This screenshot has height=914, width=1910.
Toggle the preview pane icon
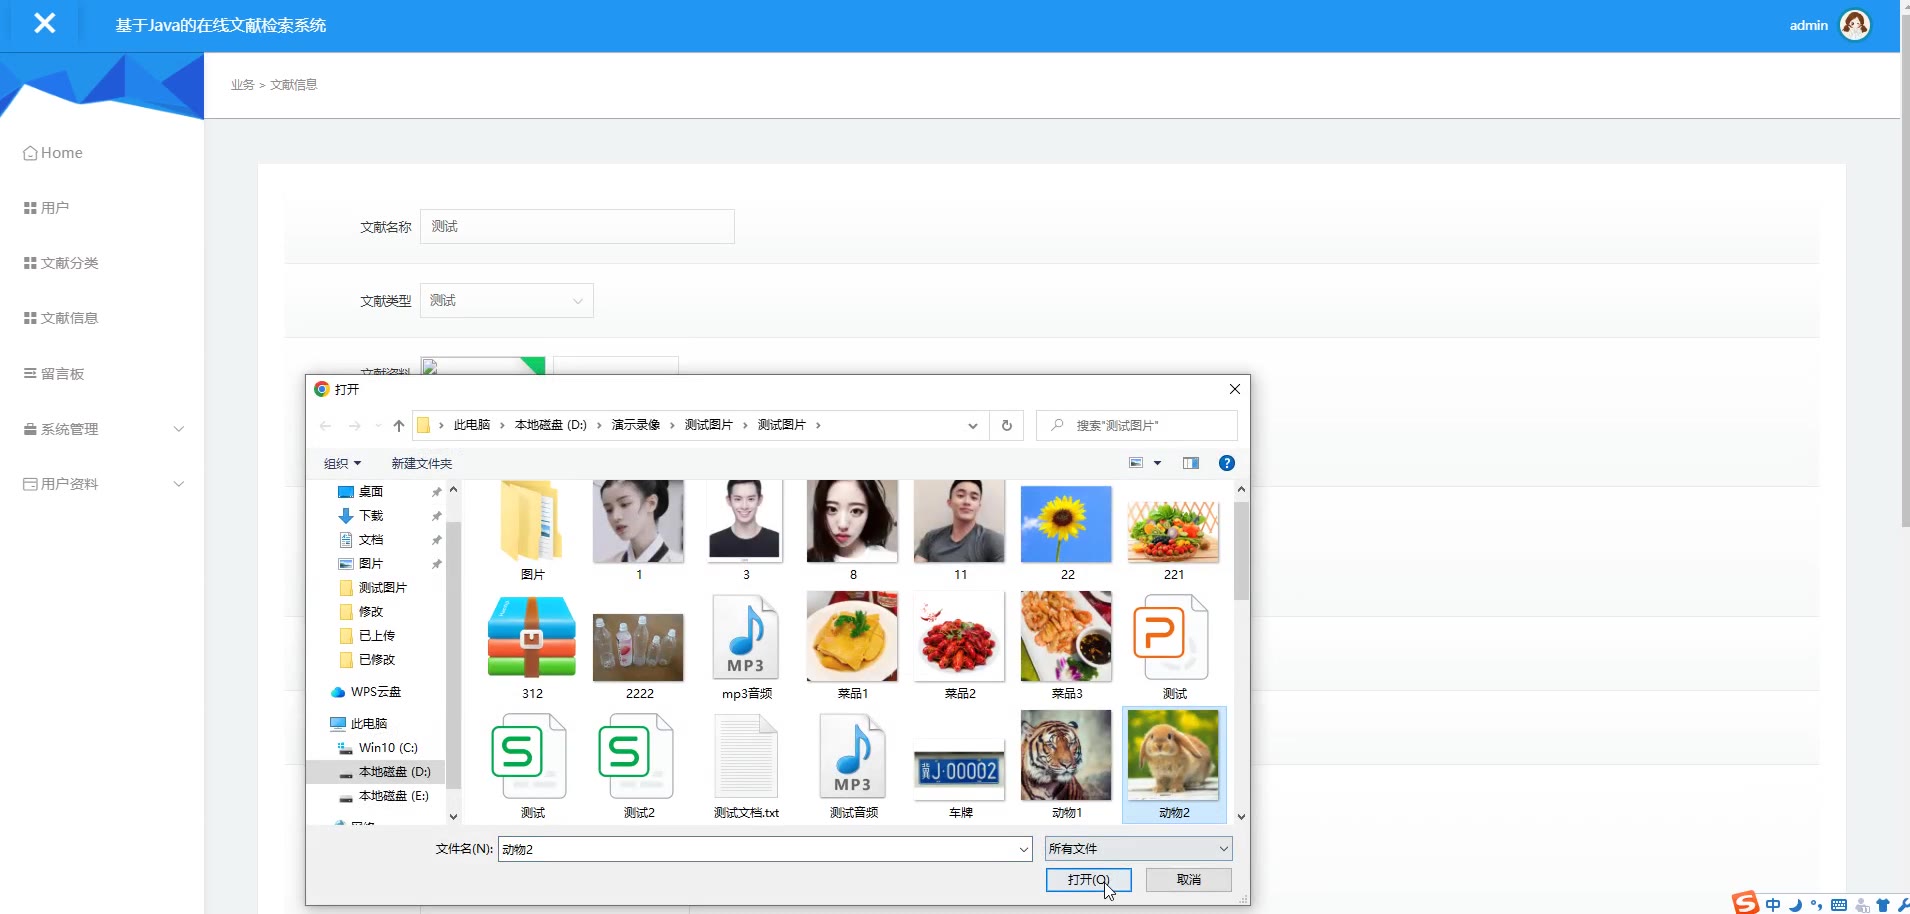(x=1191, y=463)
